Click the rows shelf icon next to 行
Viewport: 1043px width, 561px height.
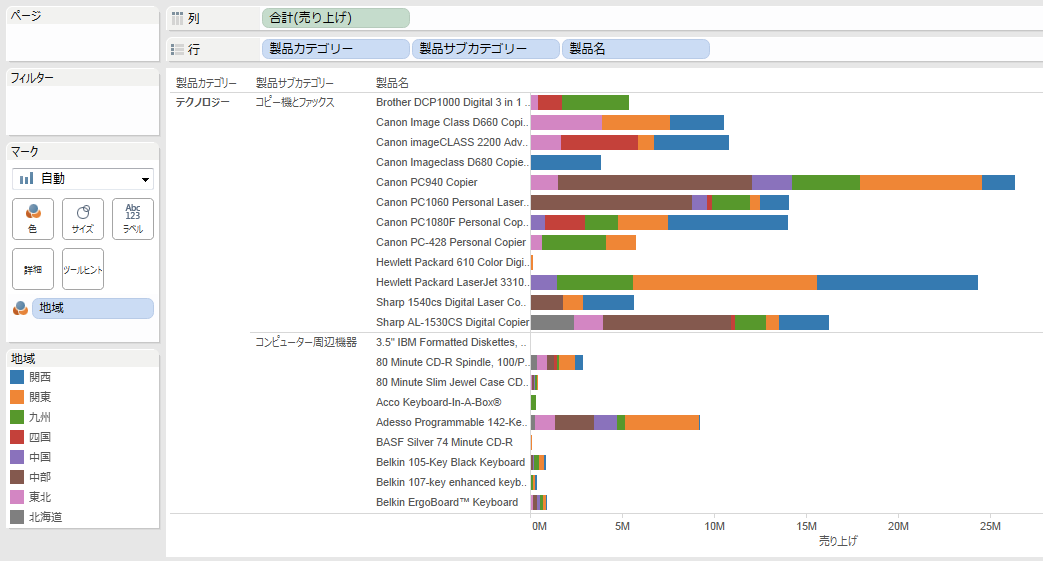(x=177, y=49)
